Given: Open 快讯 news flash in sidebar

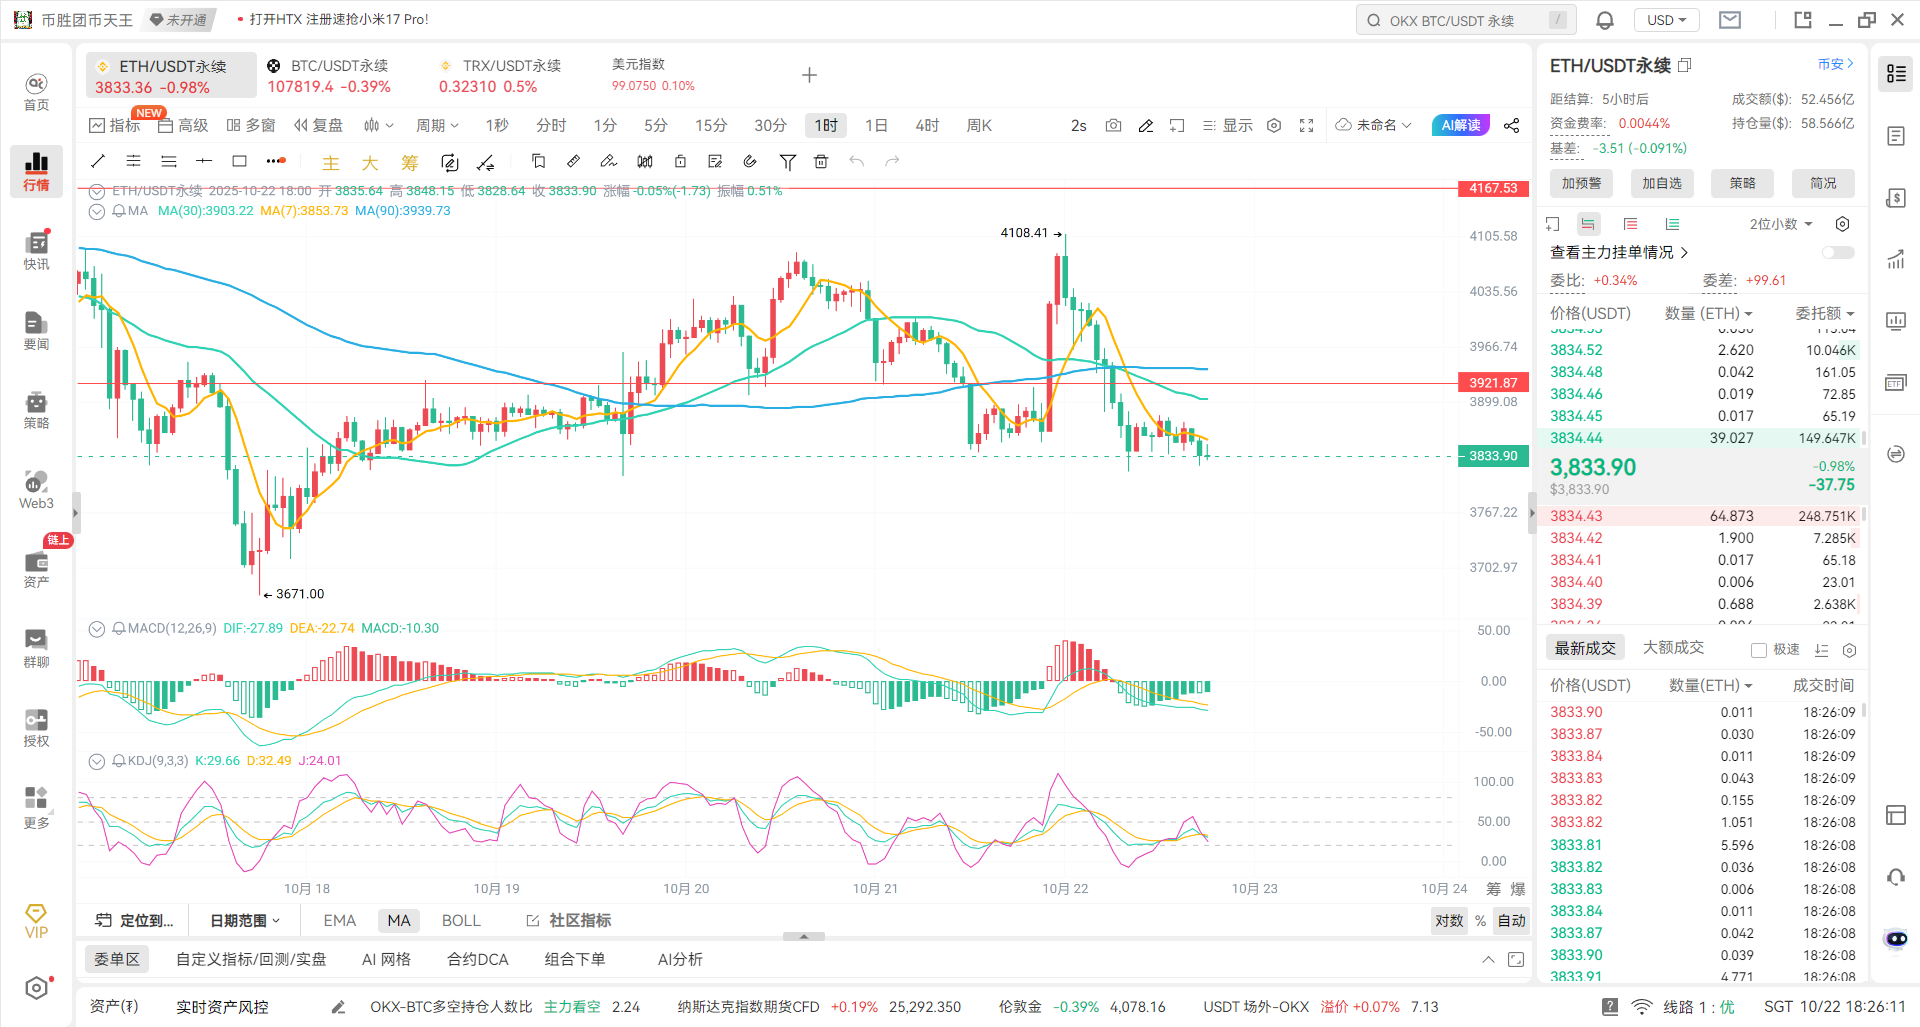Looking at the screenshot, I should pyautogui.click(x=36, y=250).
